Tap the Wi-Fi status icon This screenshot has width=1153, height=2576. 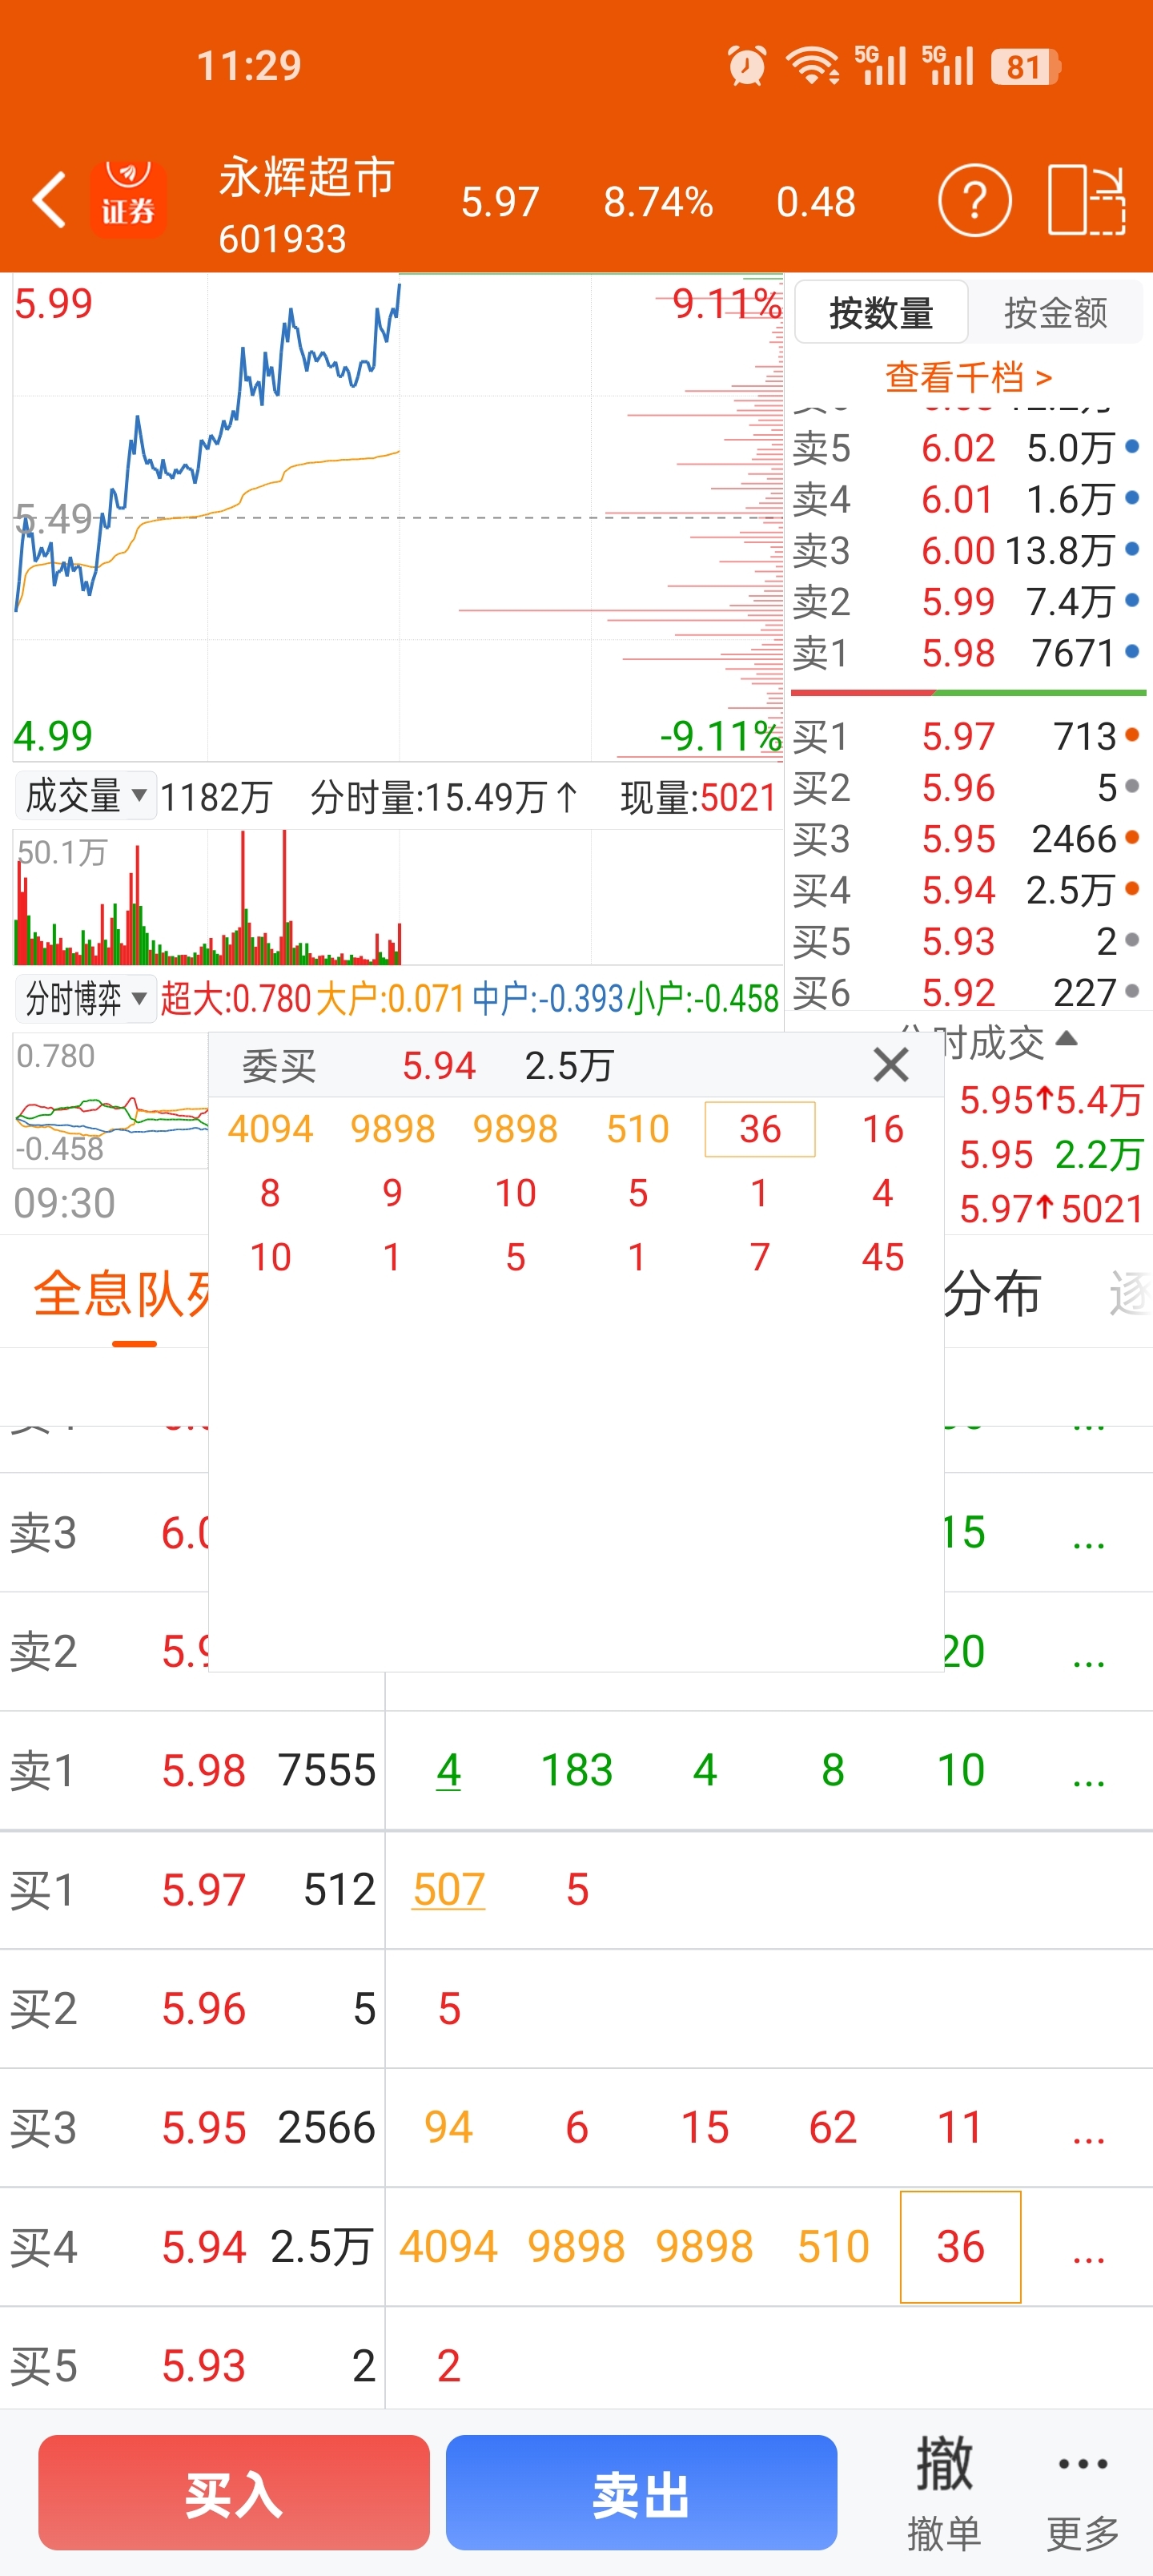[x=812, y=66]
